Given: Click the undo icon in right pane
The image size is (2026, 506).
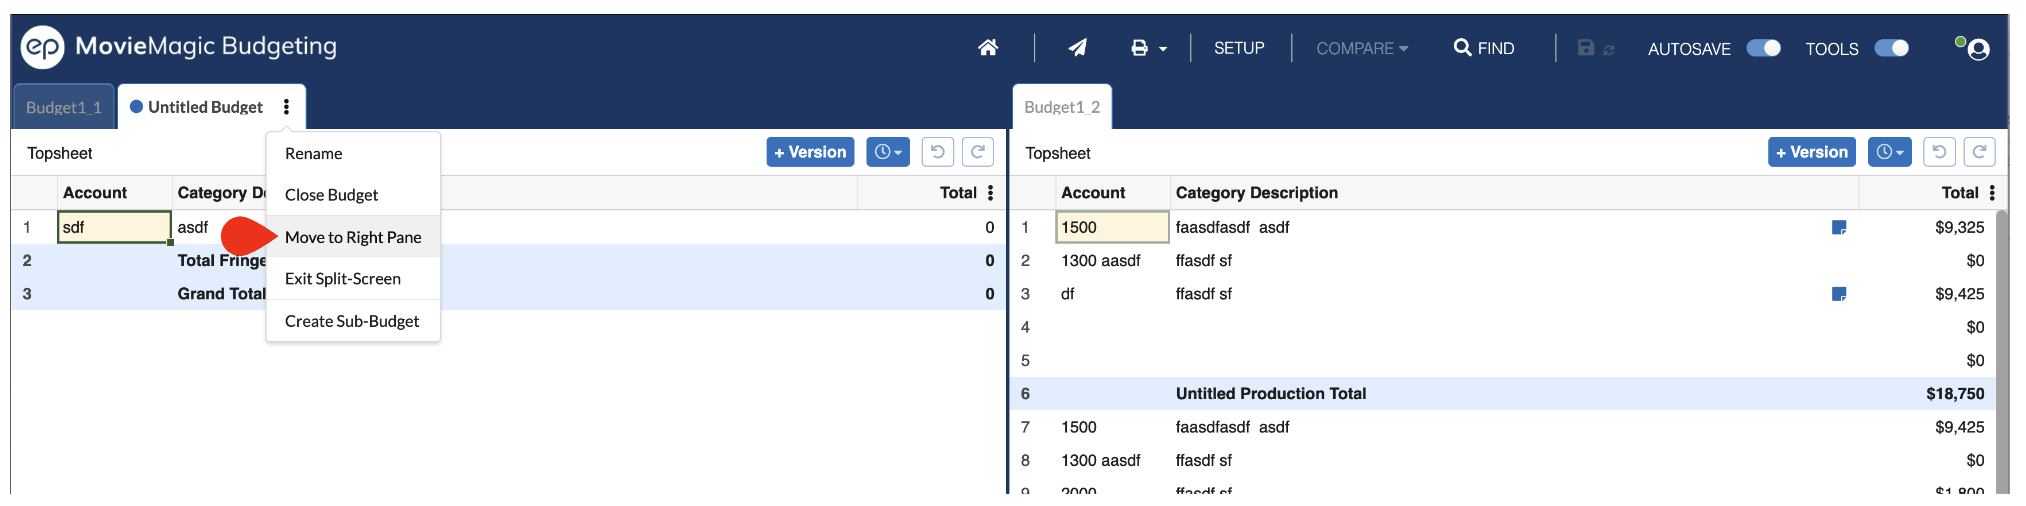Looking at the screenshot, I should pyautogui.click(x=1939, y=152).
